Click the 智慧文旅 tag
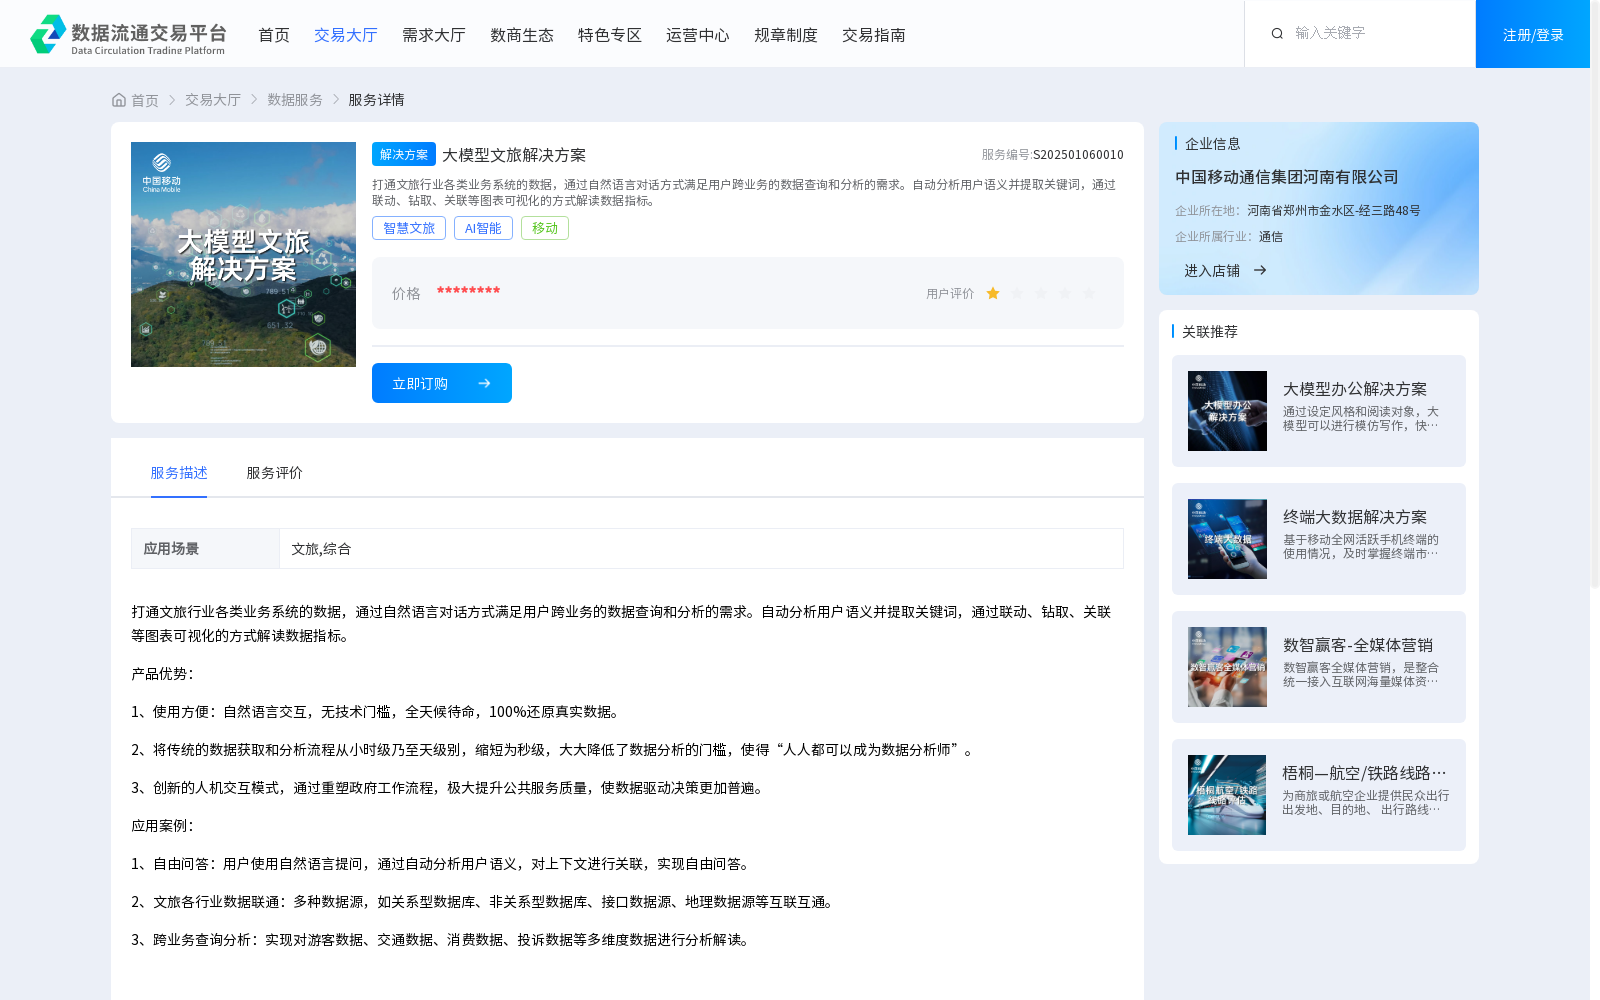Screen dimensions: 1600x1000 click(409, 228)
